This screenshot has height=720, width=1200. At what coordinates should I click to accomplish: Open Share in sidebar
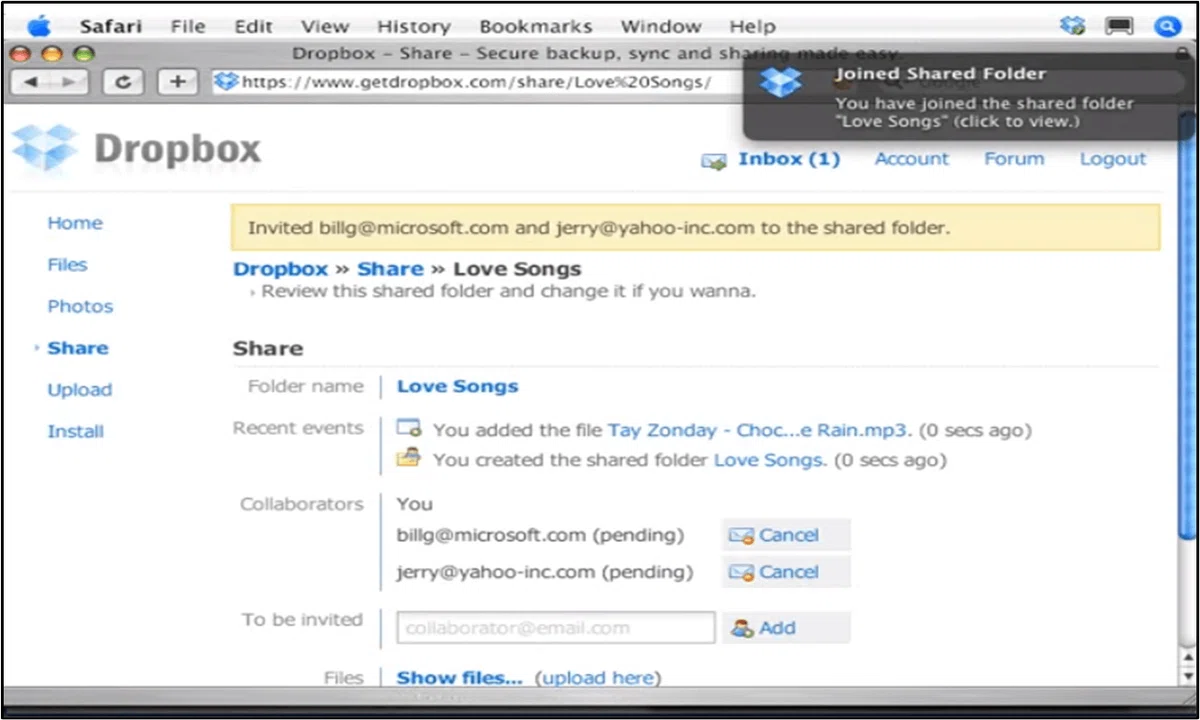click(78, 348)
